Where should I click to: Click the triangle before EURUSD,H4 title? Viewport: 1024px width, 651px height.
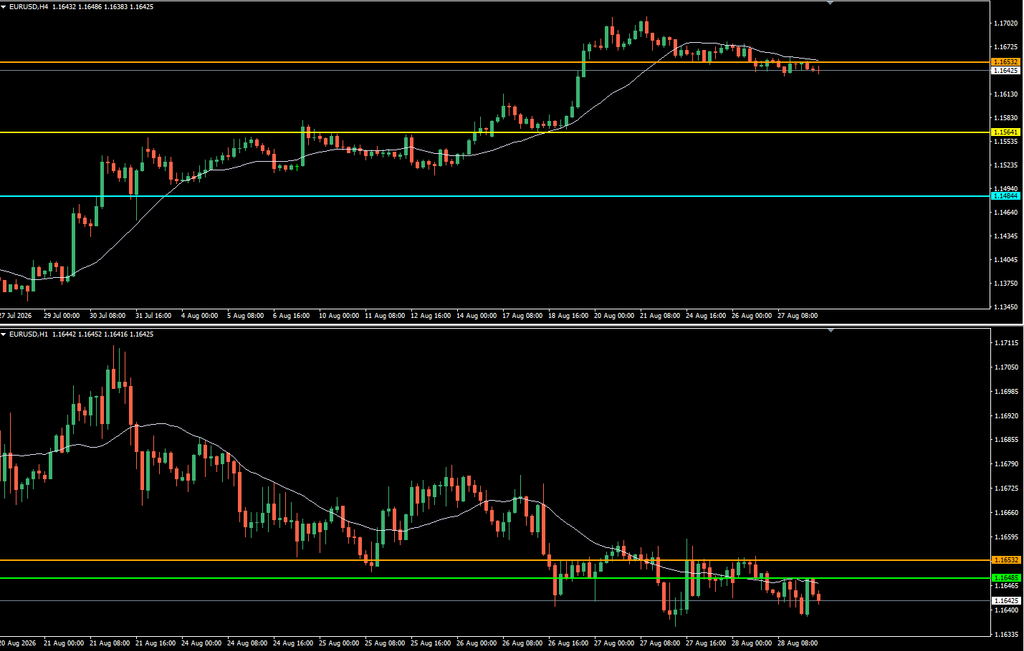tap(4, 7)
